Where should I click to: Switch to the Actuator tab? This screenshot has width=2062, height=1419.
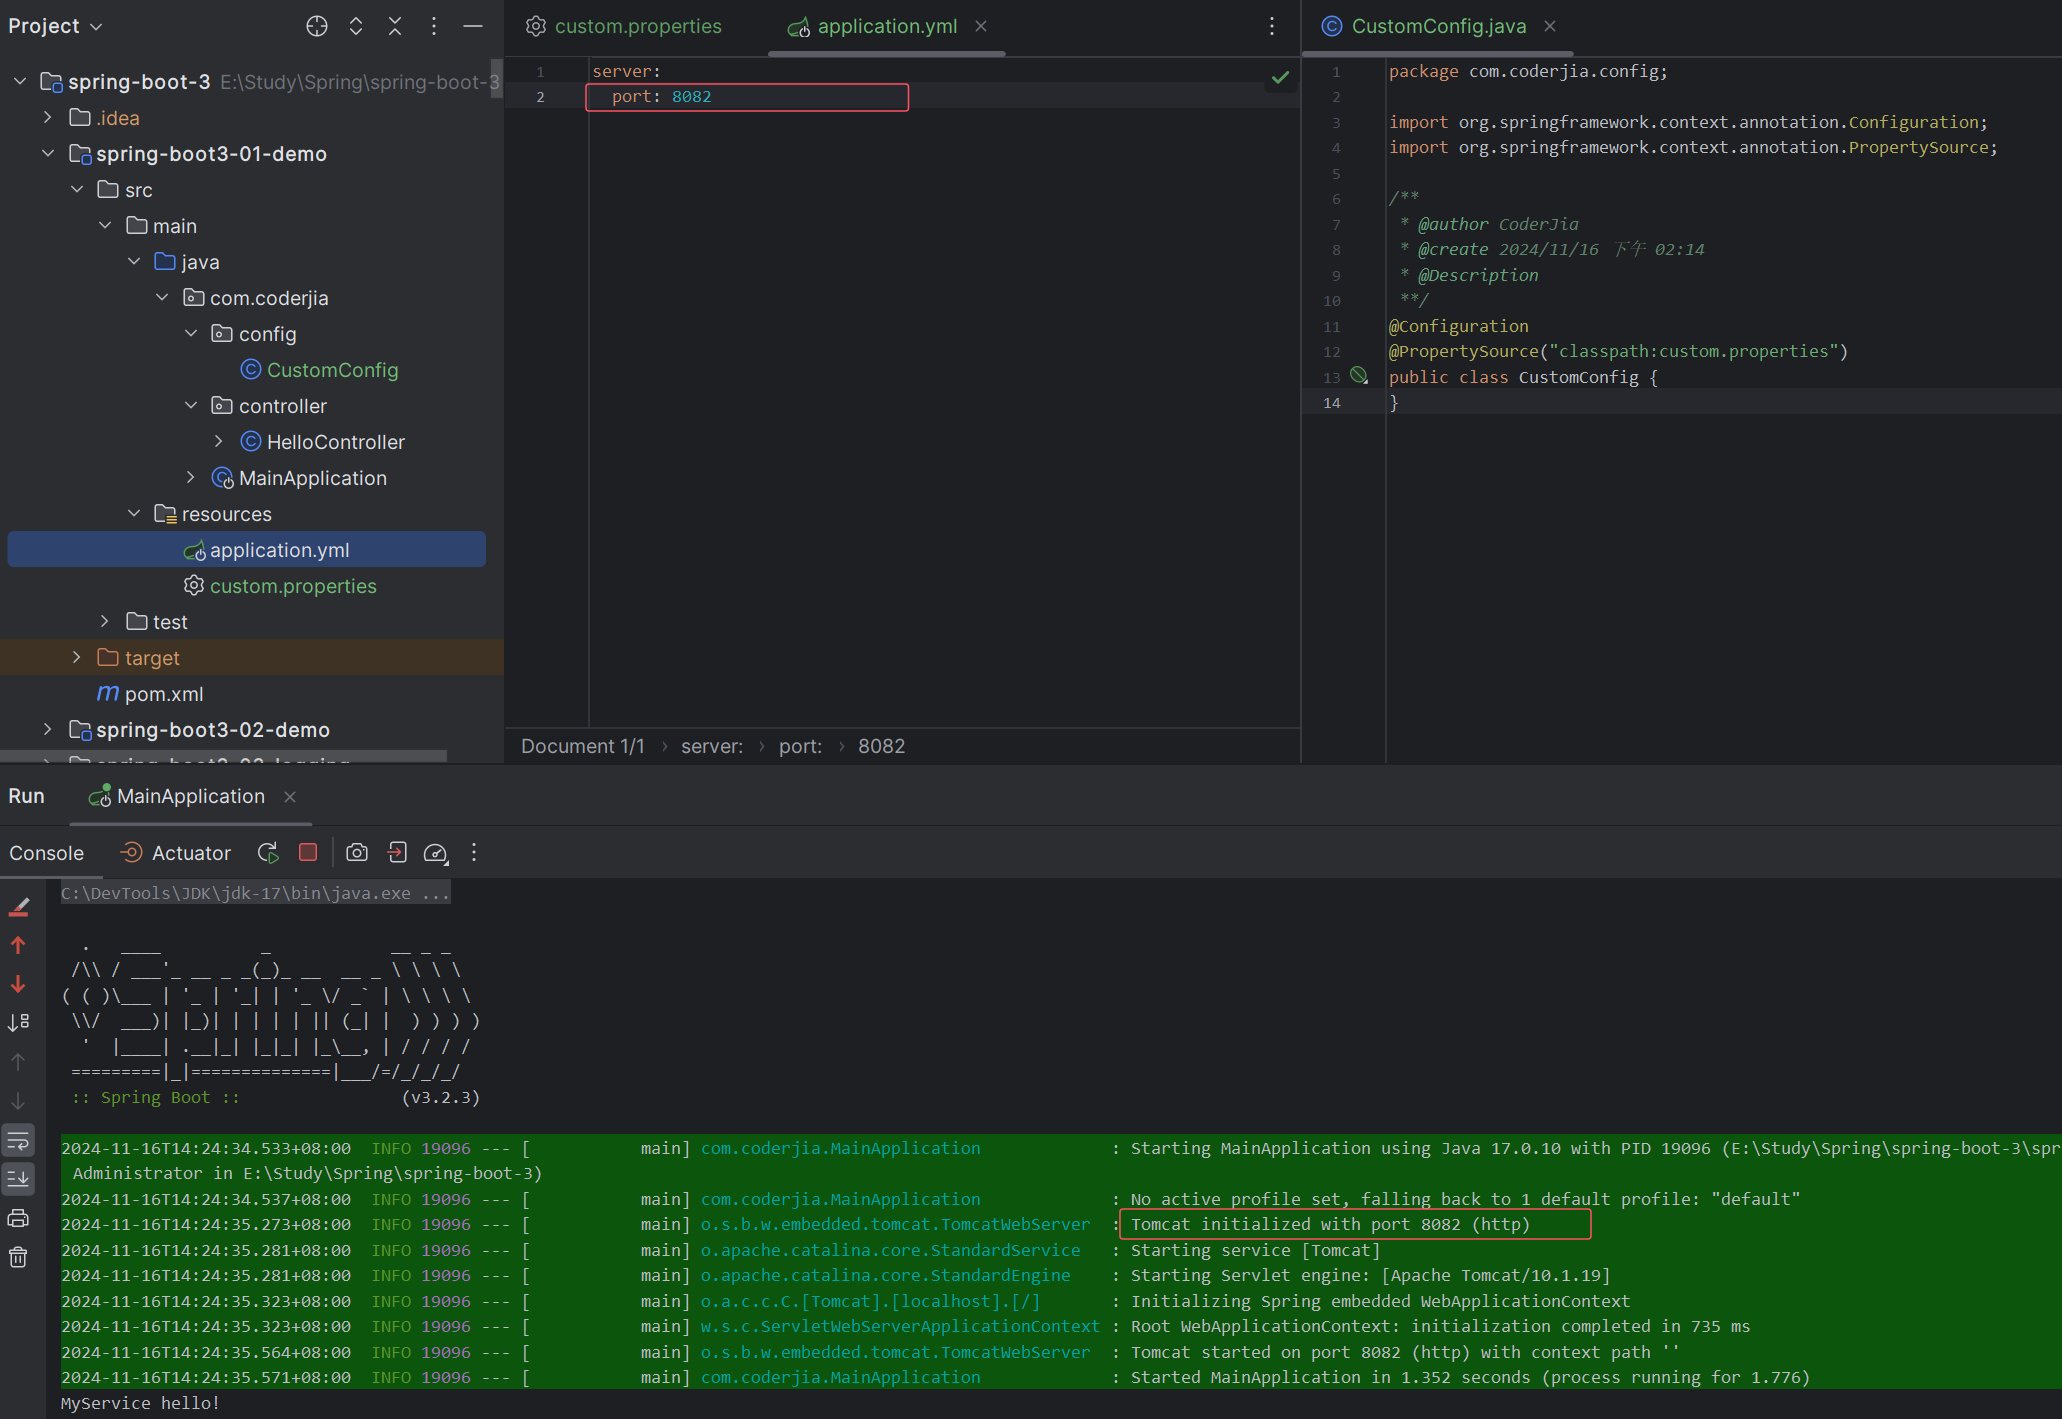pos(176,853)
